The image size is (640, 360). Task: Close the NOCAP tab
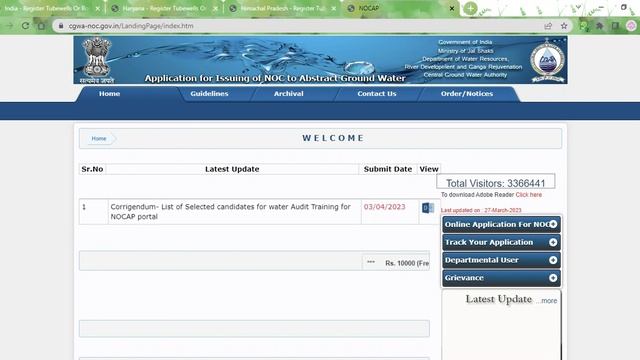coord(452,8)
